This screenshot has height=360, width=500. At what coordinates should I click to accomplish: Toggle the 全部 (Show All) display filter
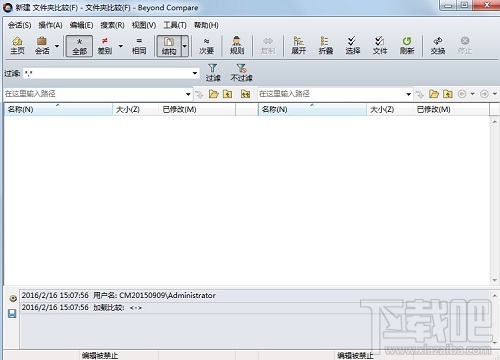coord(79,46)
